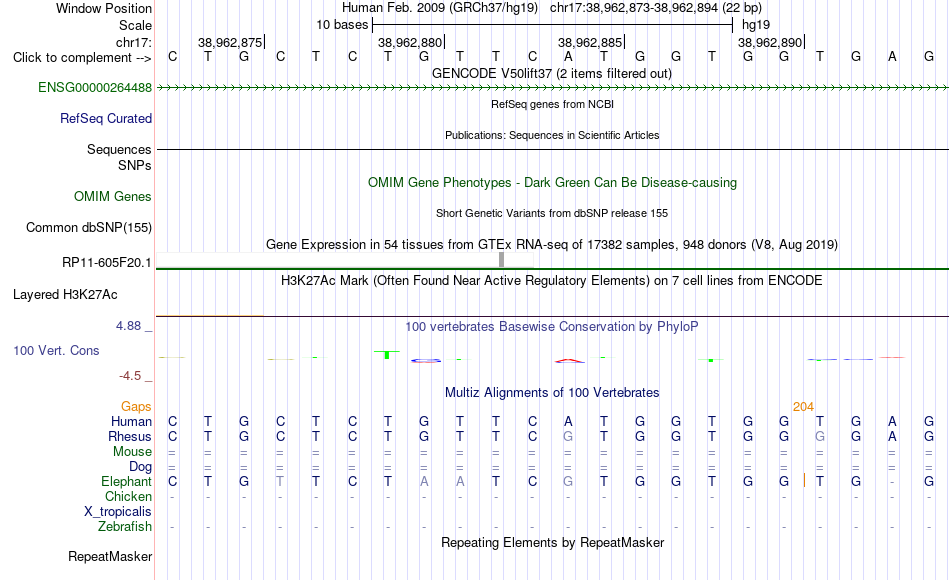950x580 pixels.
Task: Select the Dog alignment row label
Action: [x=140, y=467]
